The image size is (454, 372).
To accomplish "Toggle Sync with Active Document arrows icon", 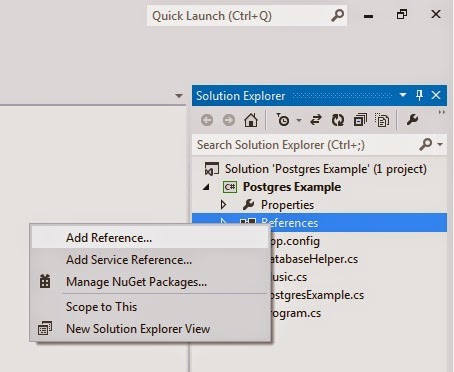I will [x=316, y=120].
